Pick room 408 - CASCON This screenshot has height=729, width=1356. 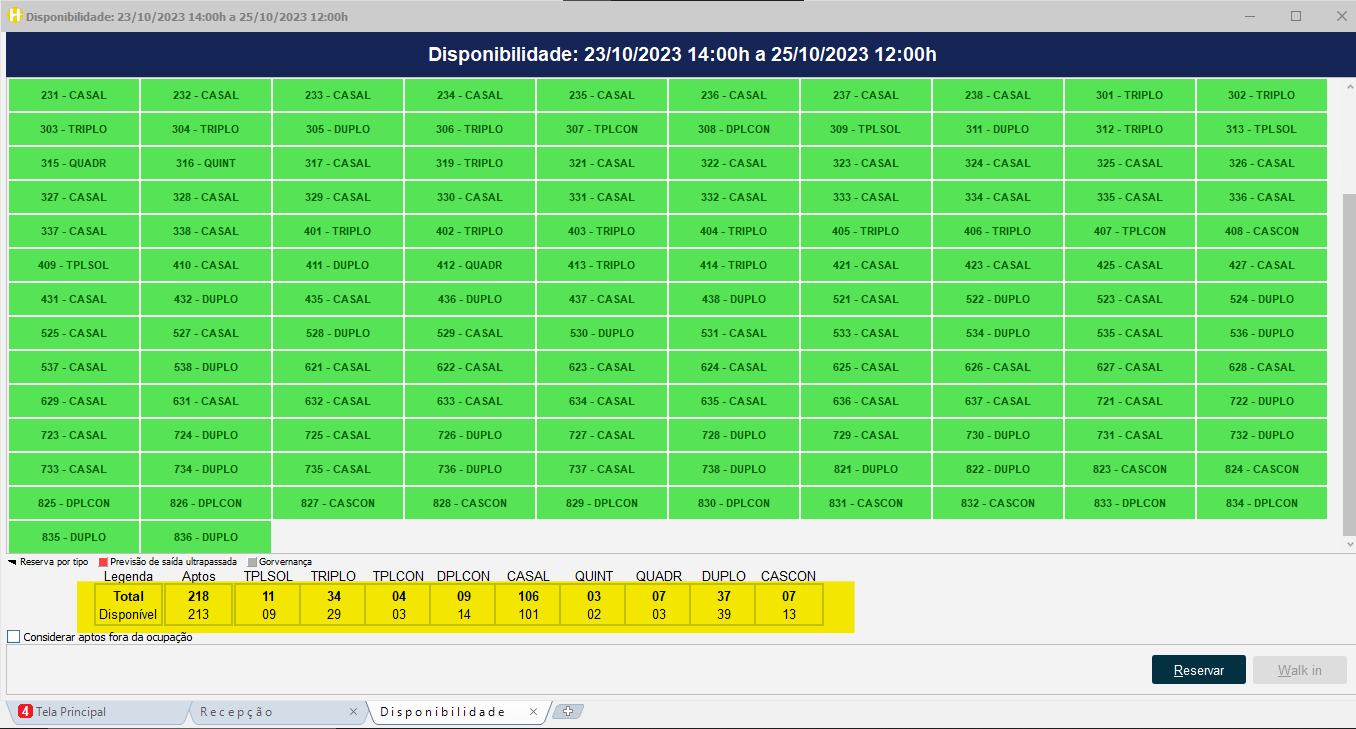click(x=1261, y=231)
